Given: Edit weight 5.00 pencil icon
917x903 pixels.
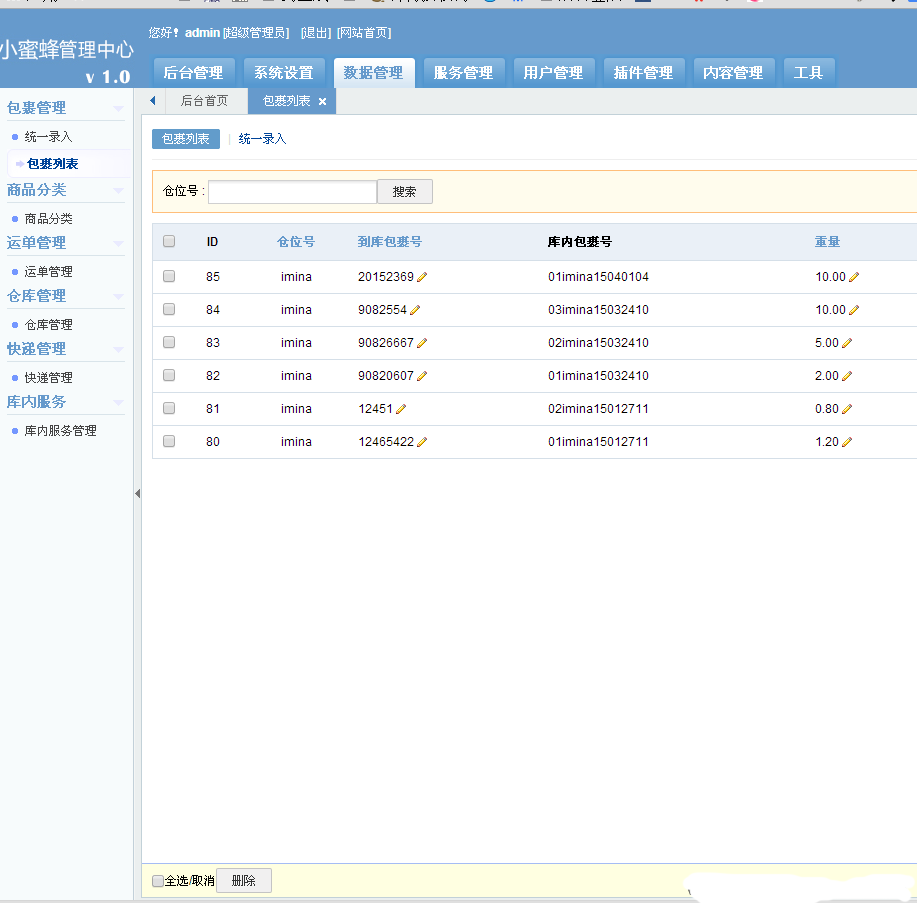Looking at the screenshot, I should [847, 343].
